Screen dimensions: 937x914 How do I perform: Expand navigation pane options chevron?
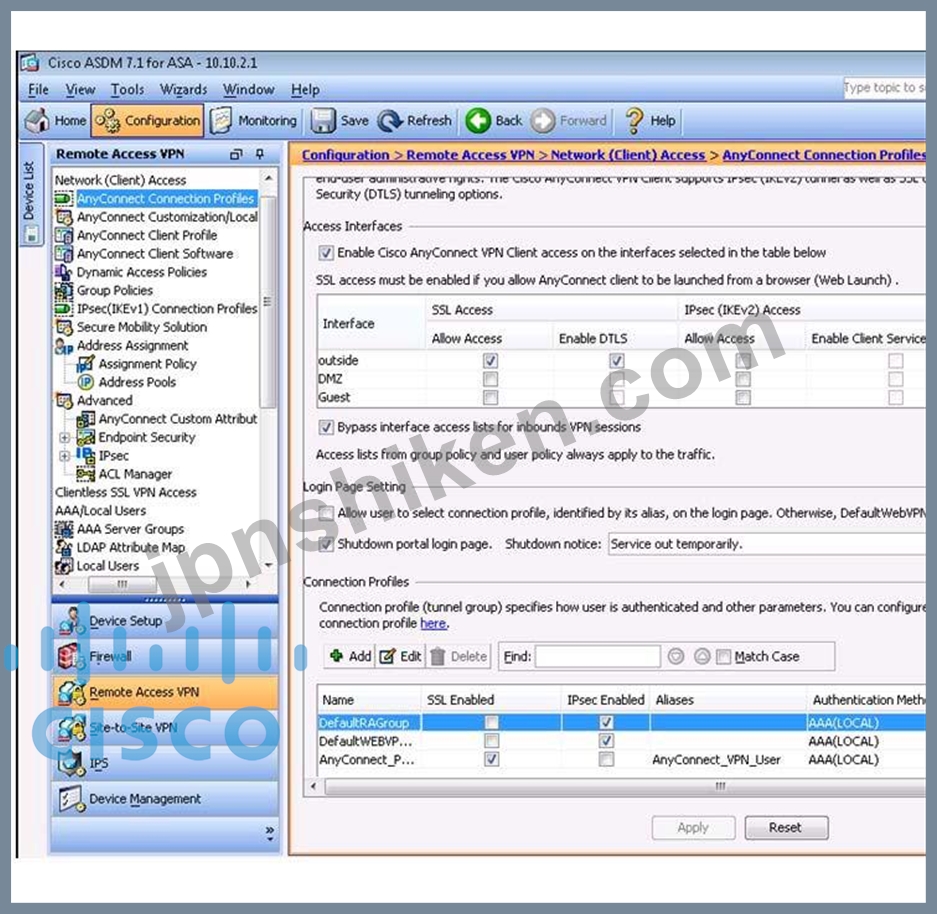(270, 833)
